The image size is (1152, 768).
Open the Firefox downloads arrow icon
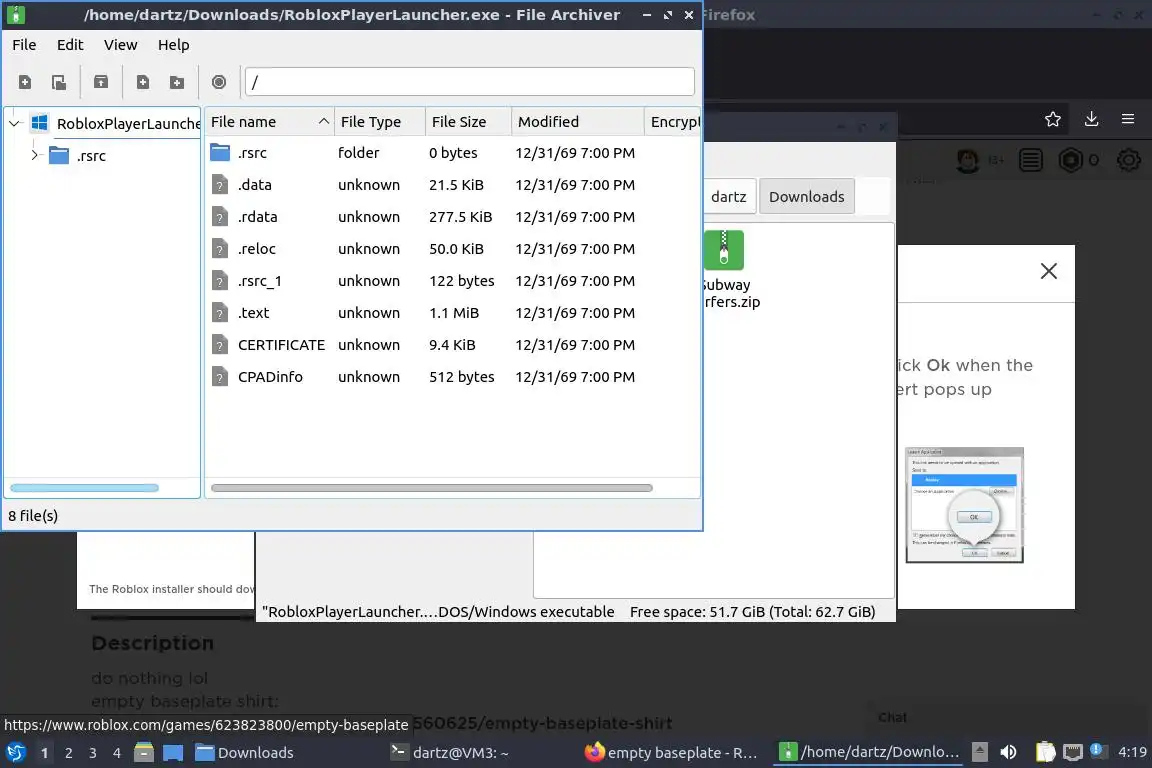tap(1092, 119)
